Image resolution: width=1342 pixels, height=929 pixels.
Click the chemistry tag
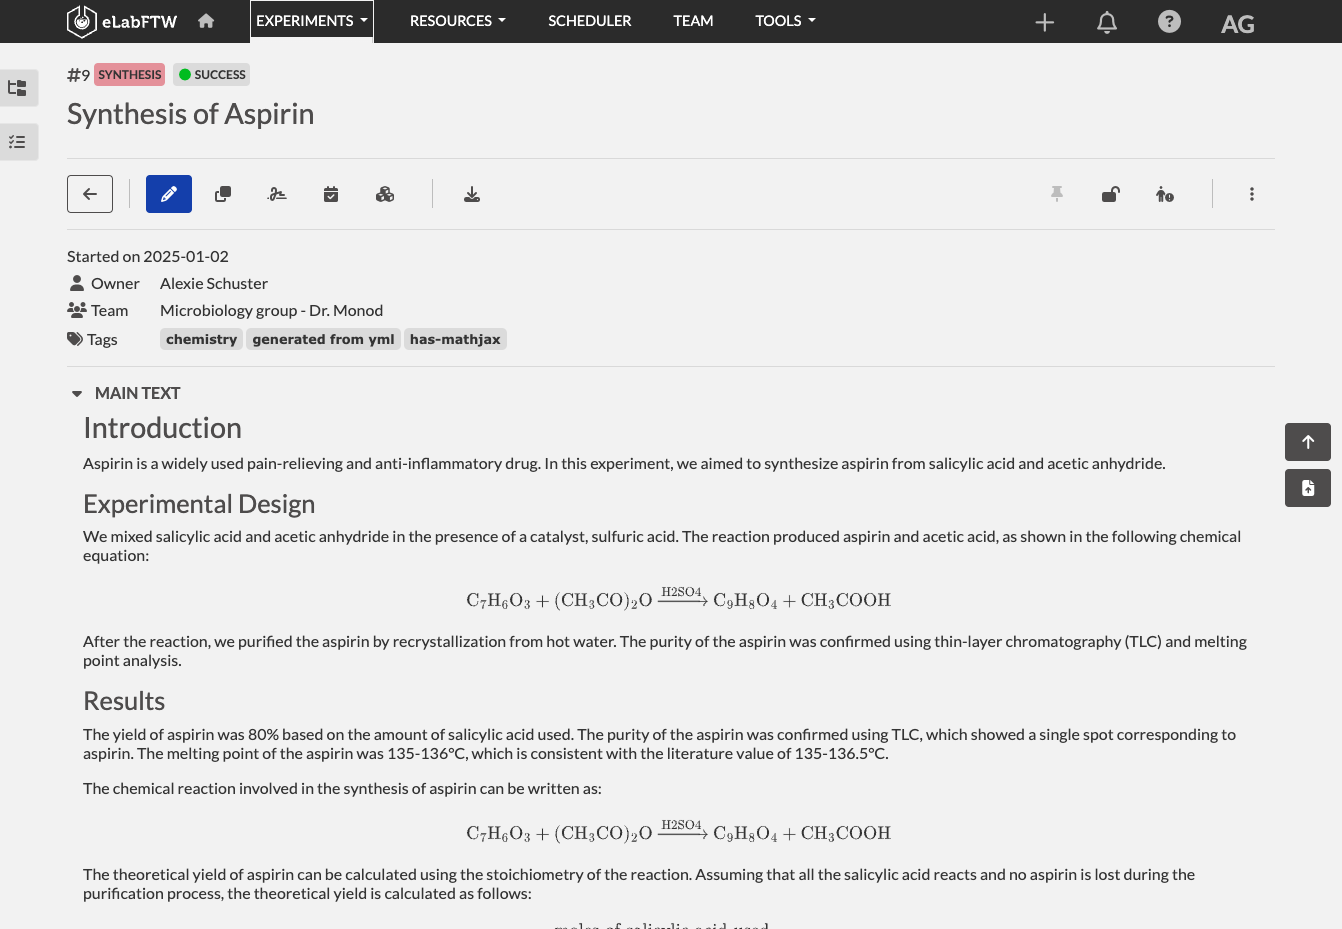202,339
